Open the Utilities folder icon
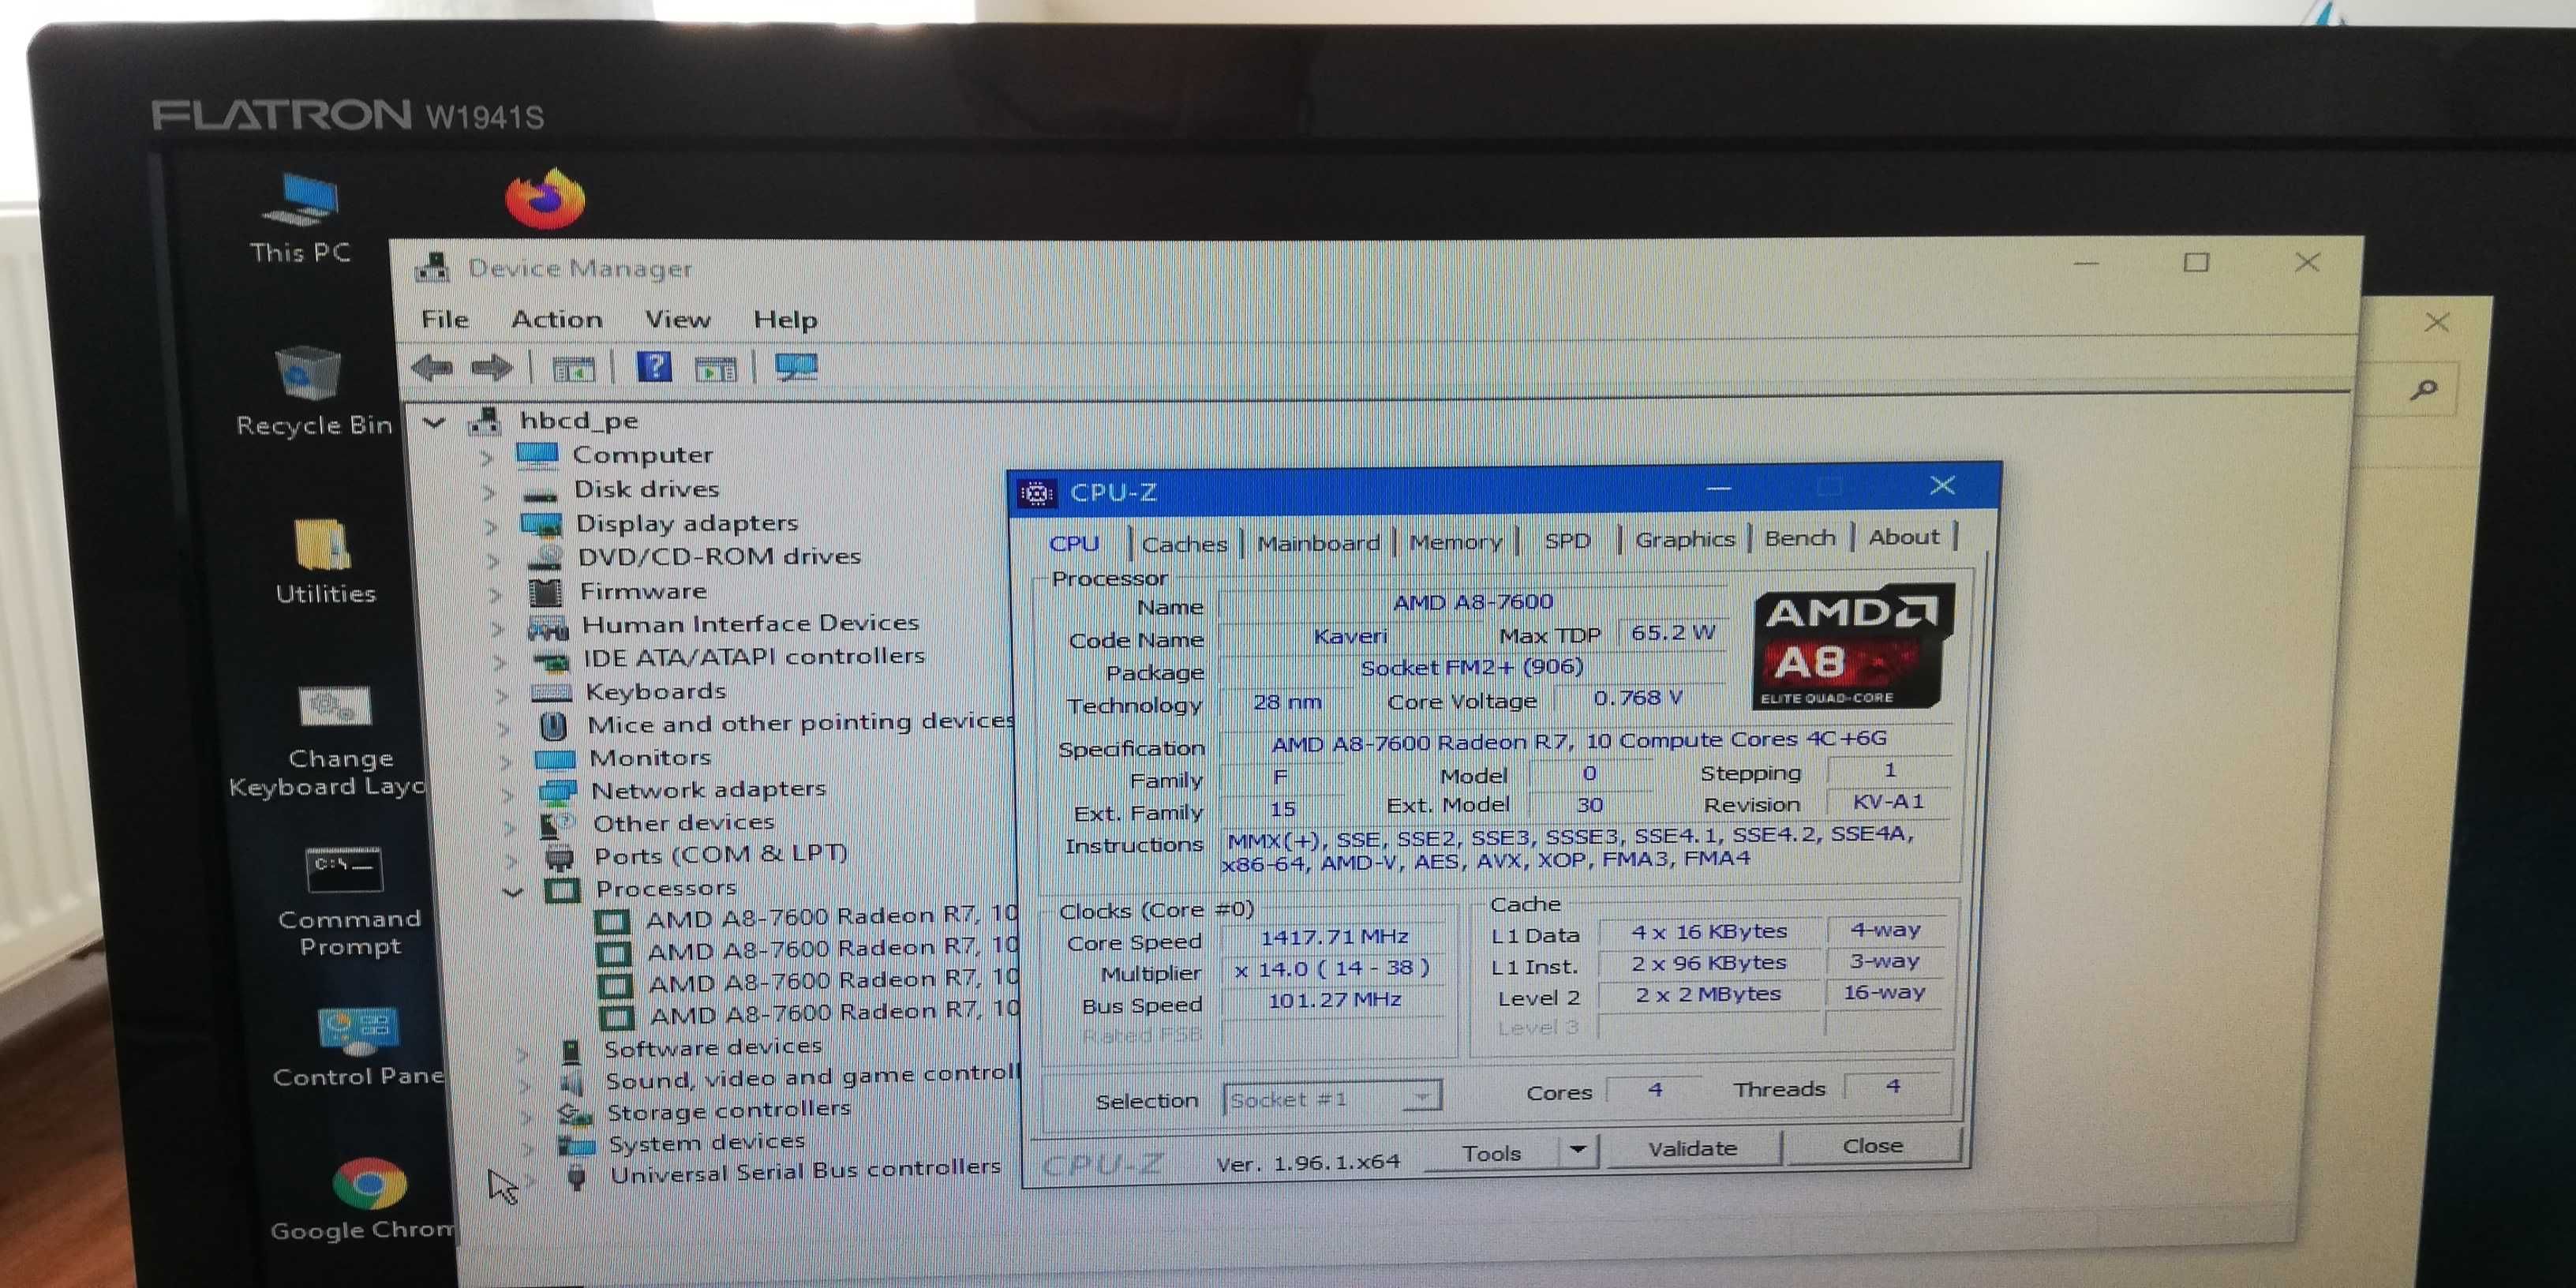 (325, 562)
